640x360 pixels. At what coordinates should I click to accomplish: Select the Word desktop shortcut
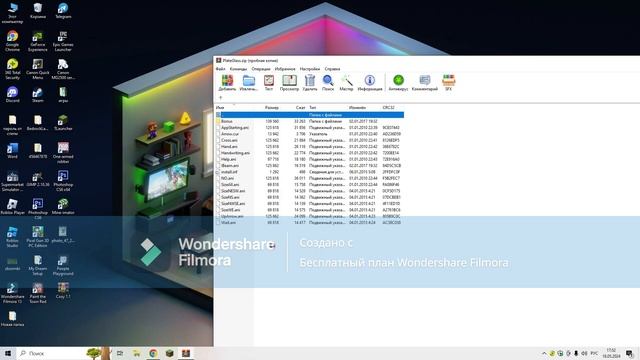tap(13, 150)
